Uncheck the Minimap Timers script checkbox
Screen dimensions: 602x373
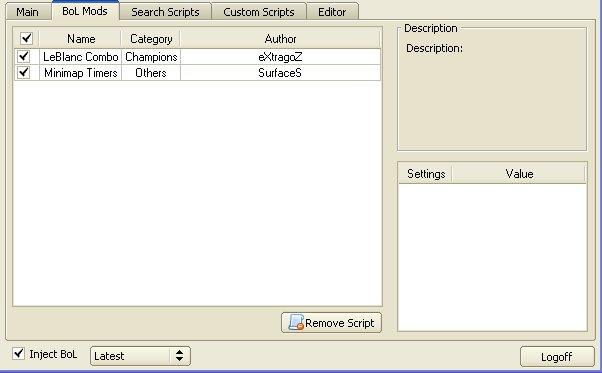24,73
